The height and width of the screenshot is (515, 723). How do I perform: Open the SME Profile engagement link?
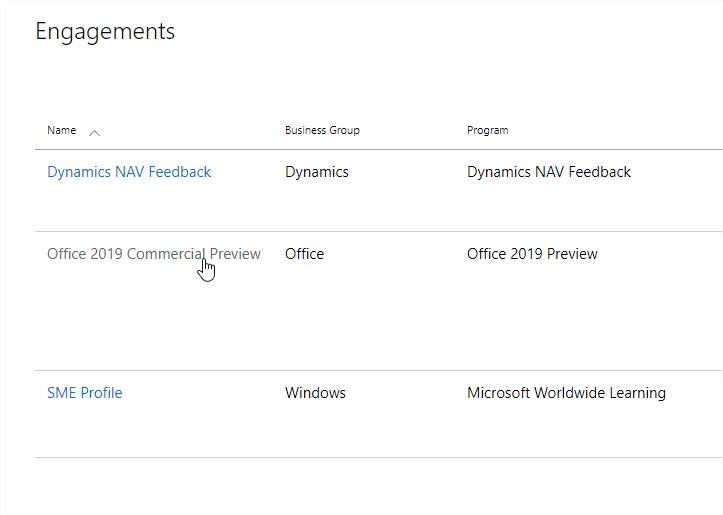(x=85, y=393)
